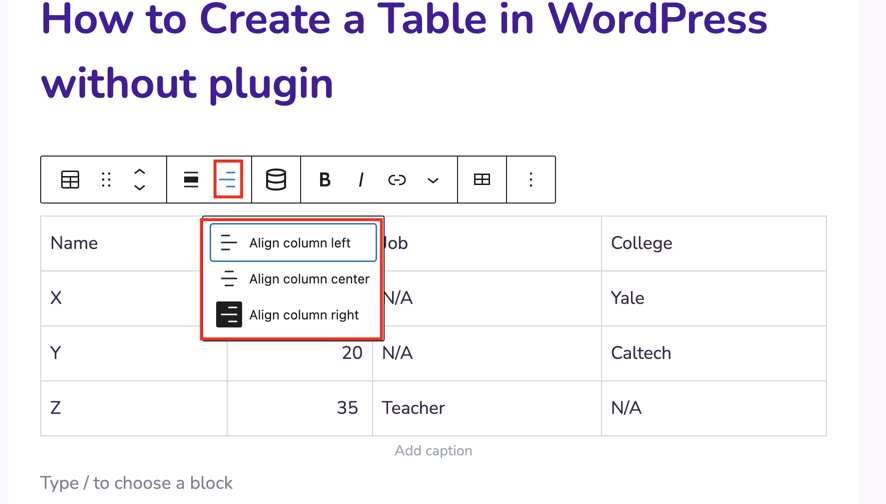Click the Caltech cell
The height and width of the screenshot is (504, 886).
click(714, 353)
